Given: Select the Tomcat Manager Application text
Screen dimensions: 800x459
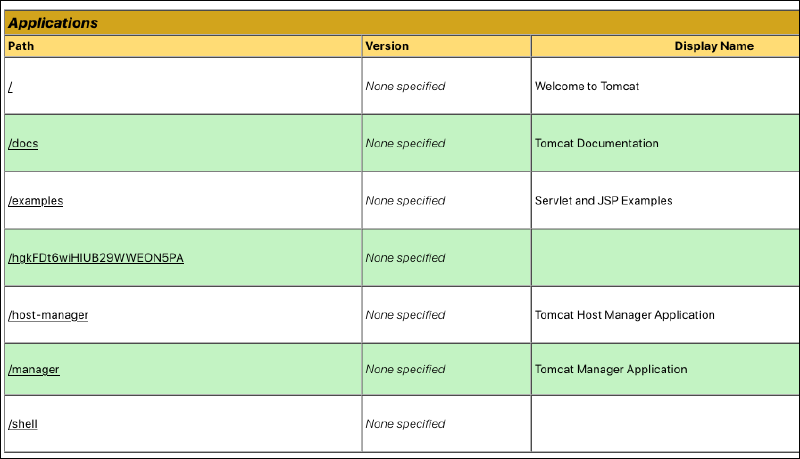Looking at the screenshot, I should point(611,369).
